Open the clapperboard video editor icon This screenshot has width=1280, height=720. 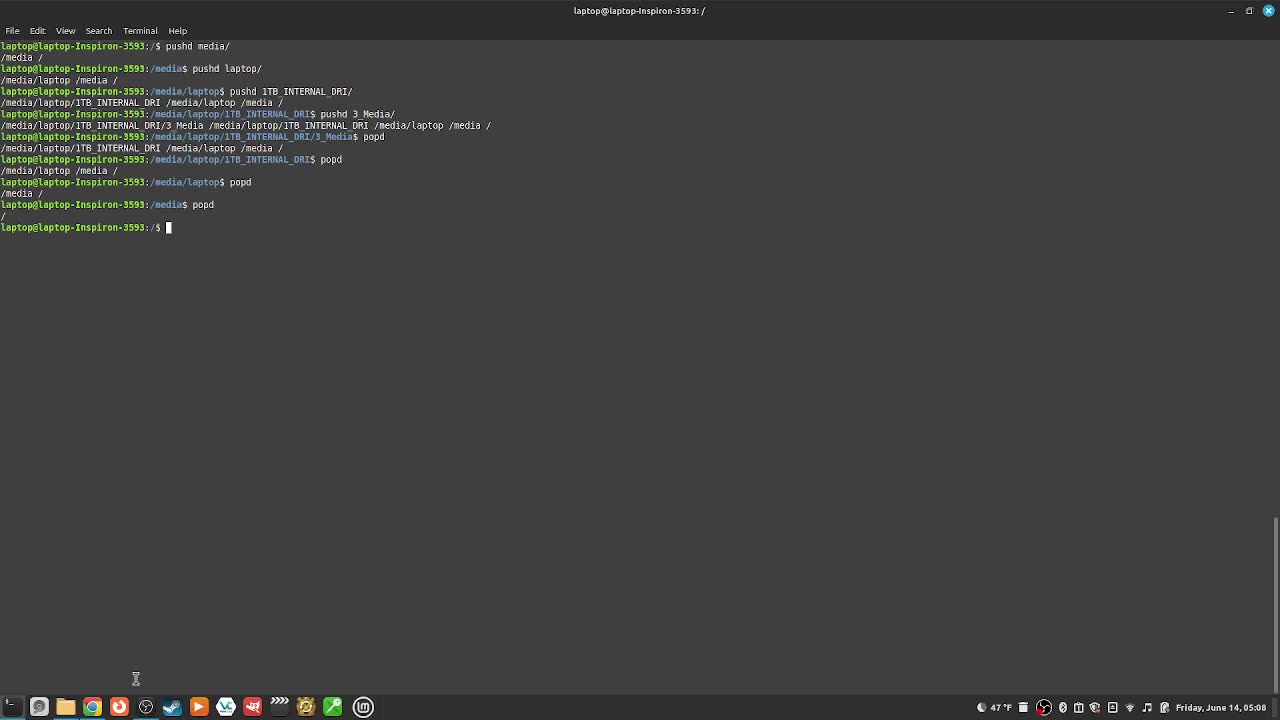[x=279, y=707]
